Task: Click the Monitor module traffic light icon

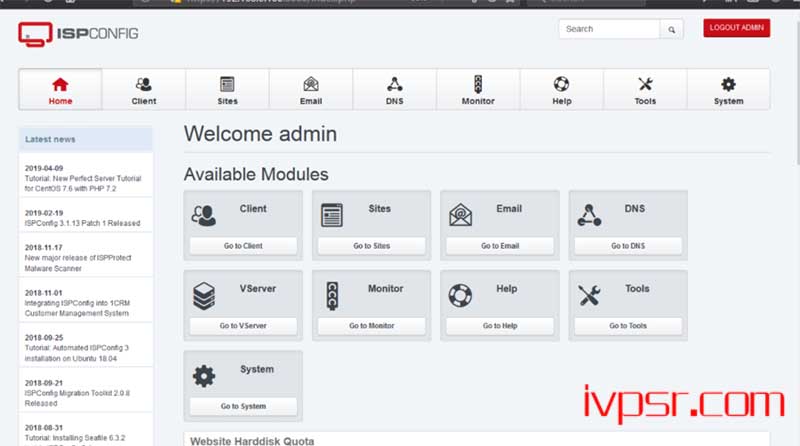Action: point(332,296)
